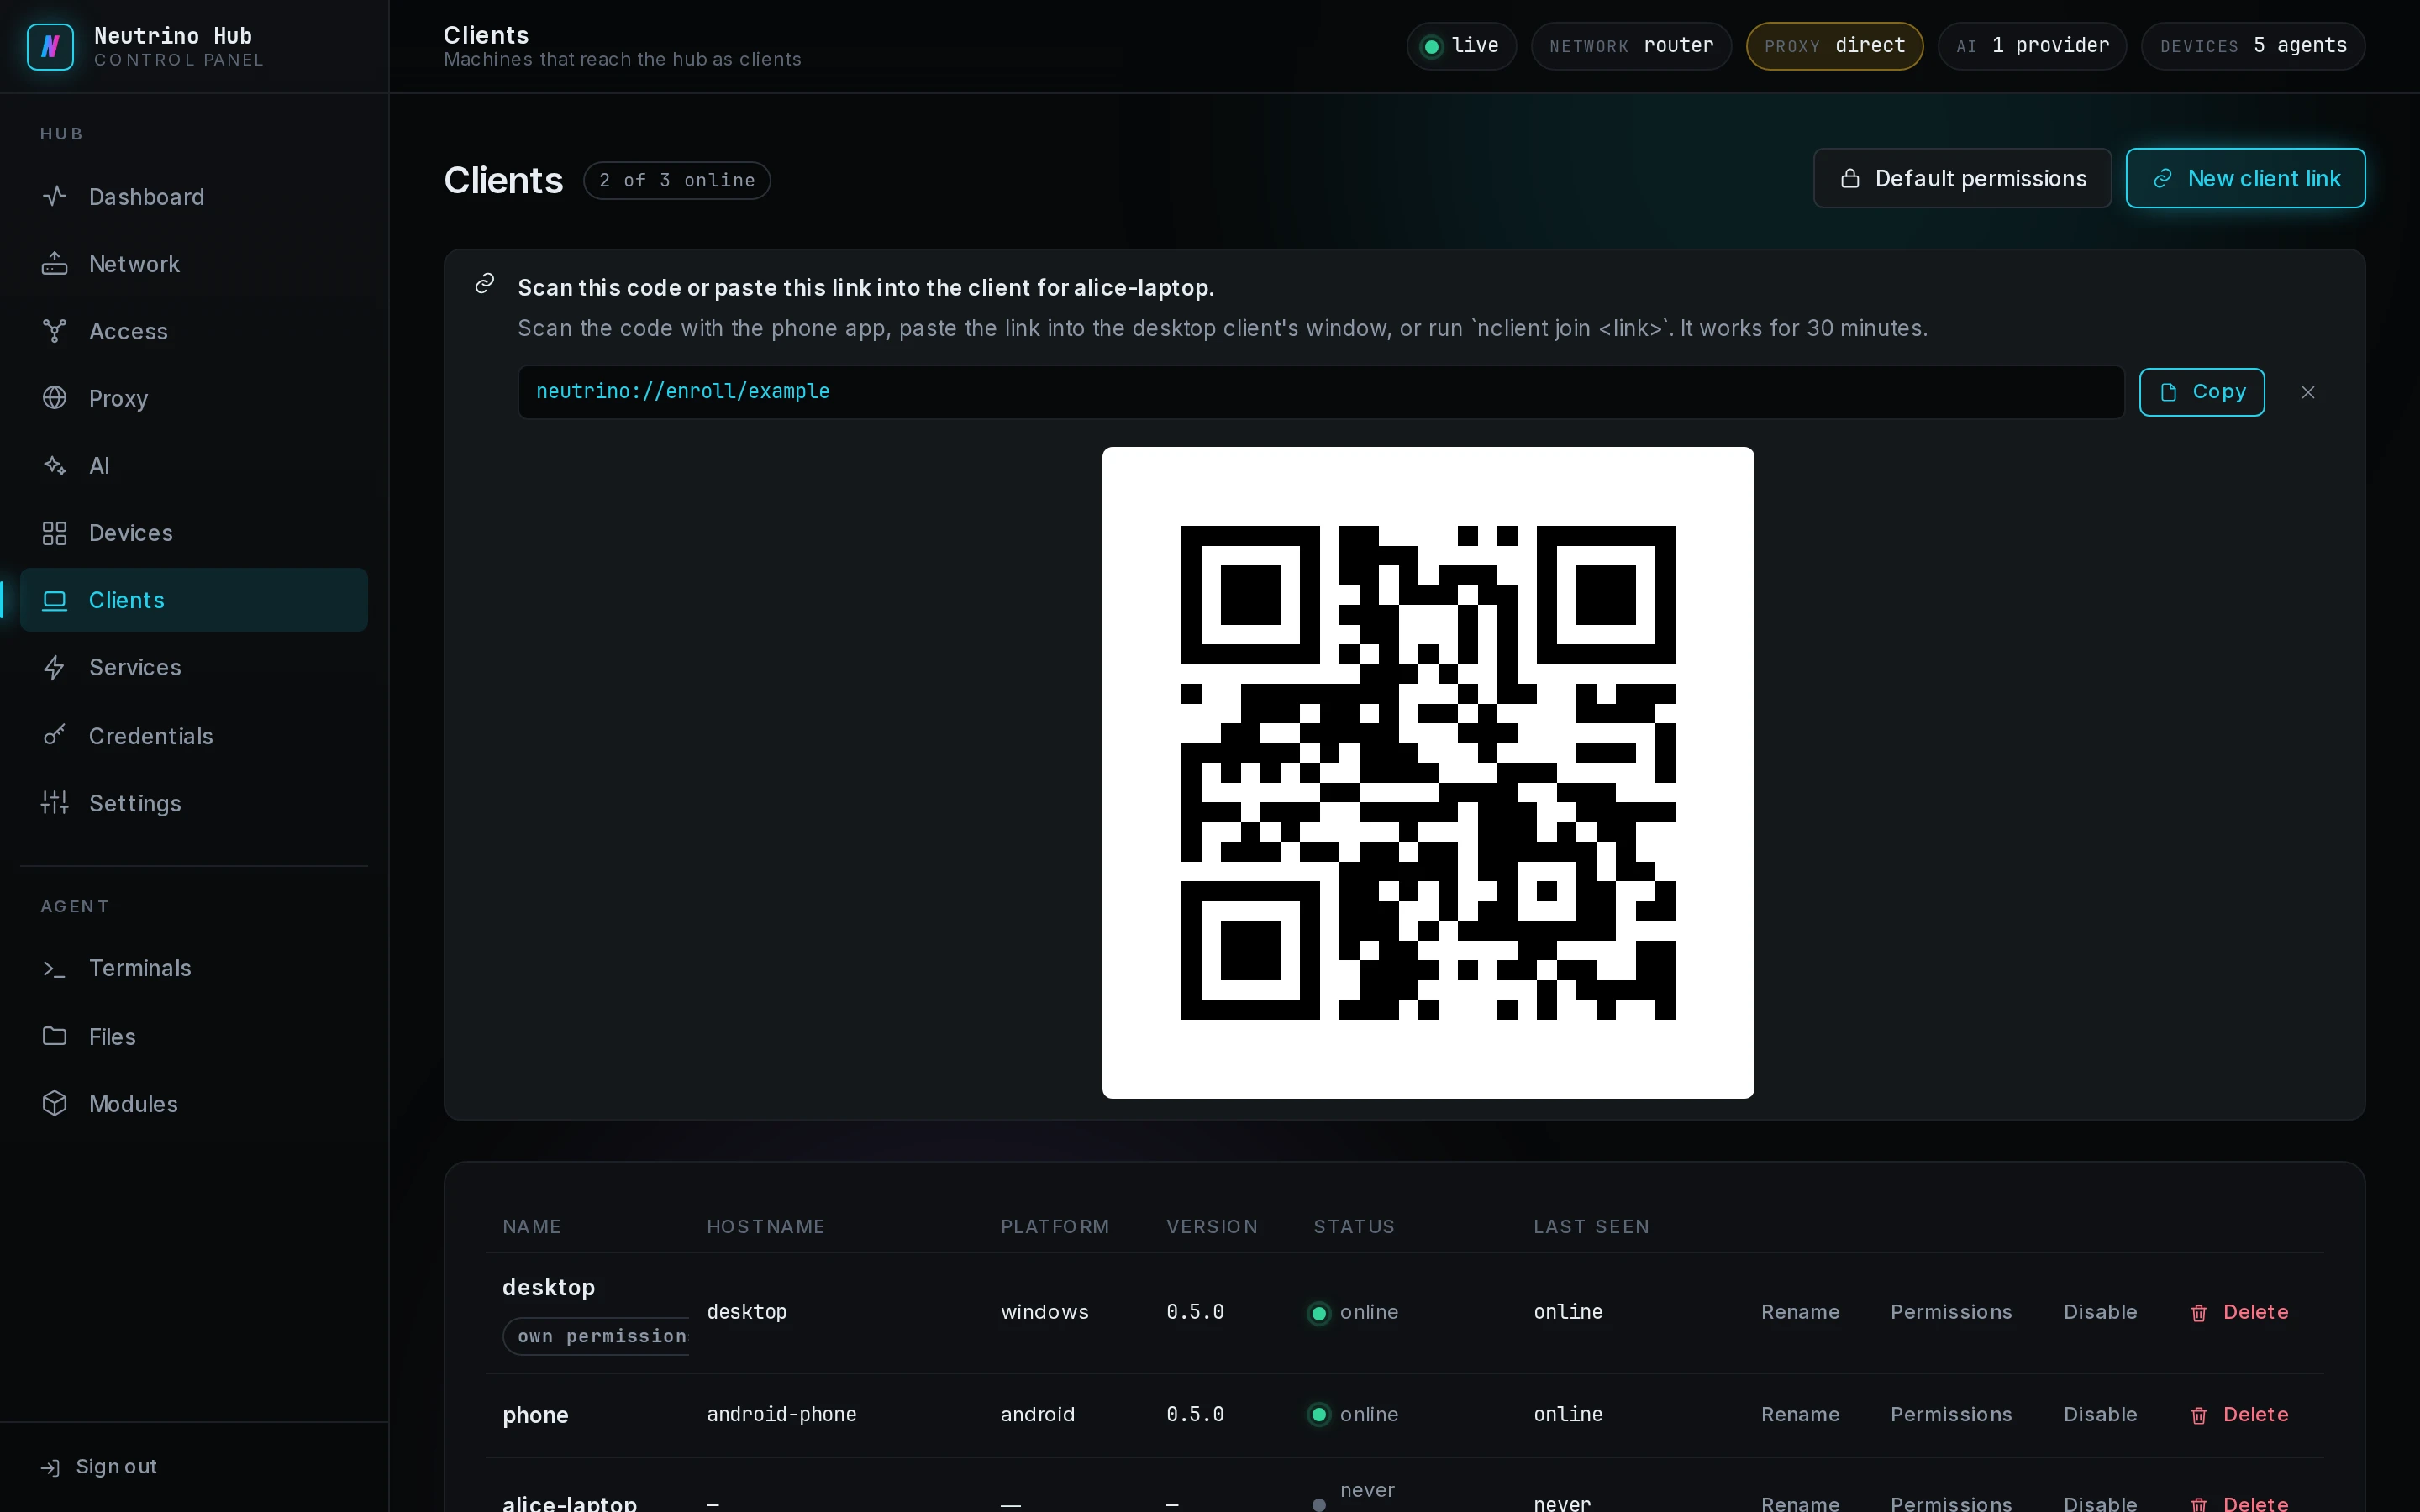The width and height of the screenshot is (2420, 1512).
Task: Click the own permissions badge under desktop
Action: pyautogui.click(x=597, y=1336)
